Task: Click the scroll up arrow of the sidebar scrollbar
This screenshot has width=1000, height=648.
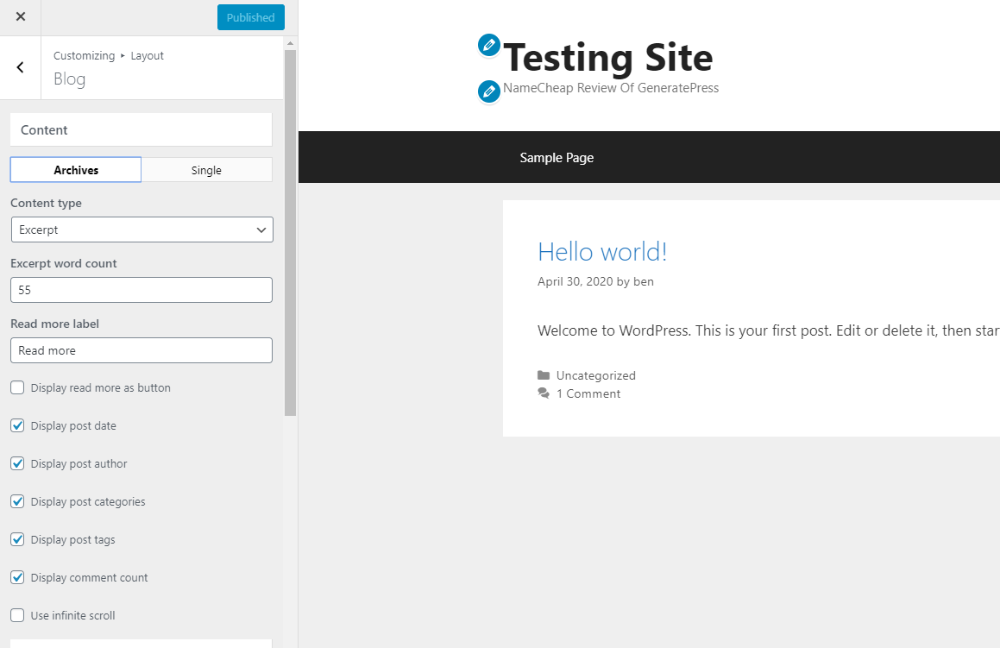Action: pyautogui.click(x=290, y=43)
